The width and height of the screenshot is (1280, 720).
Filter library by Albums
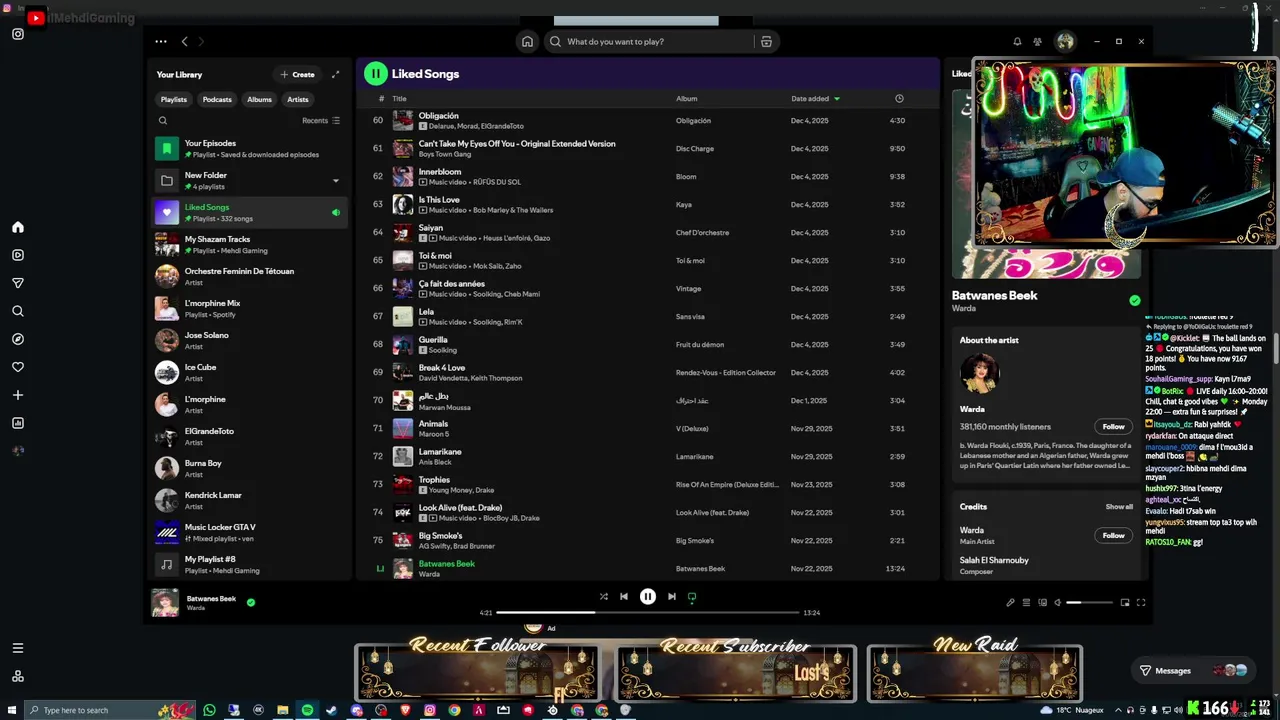[260, 99]
